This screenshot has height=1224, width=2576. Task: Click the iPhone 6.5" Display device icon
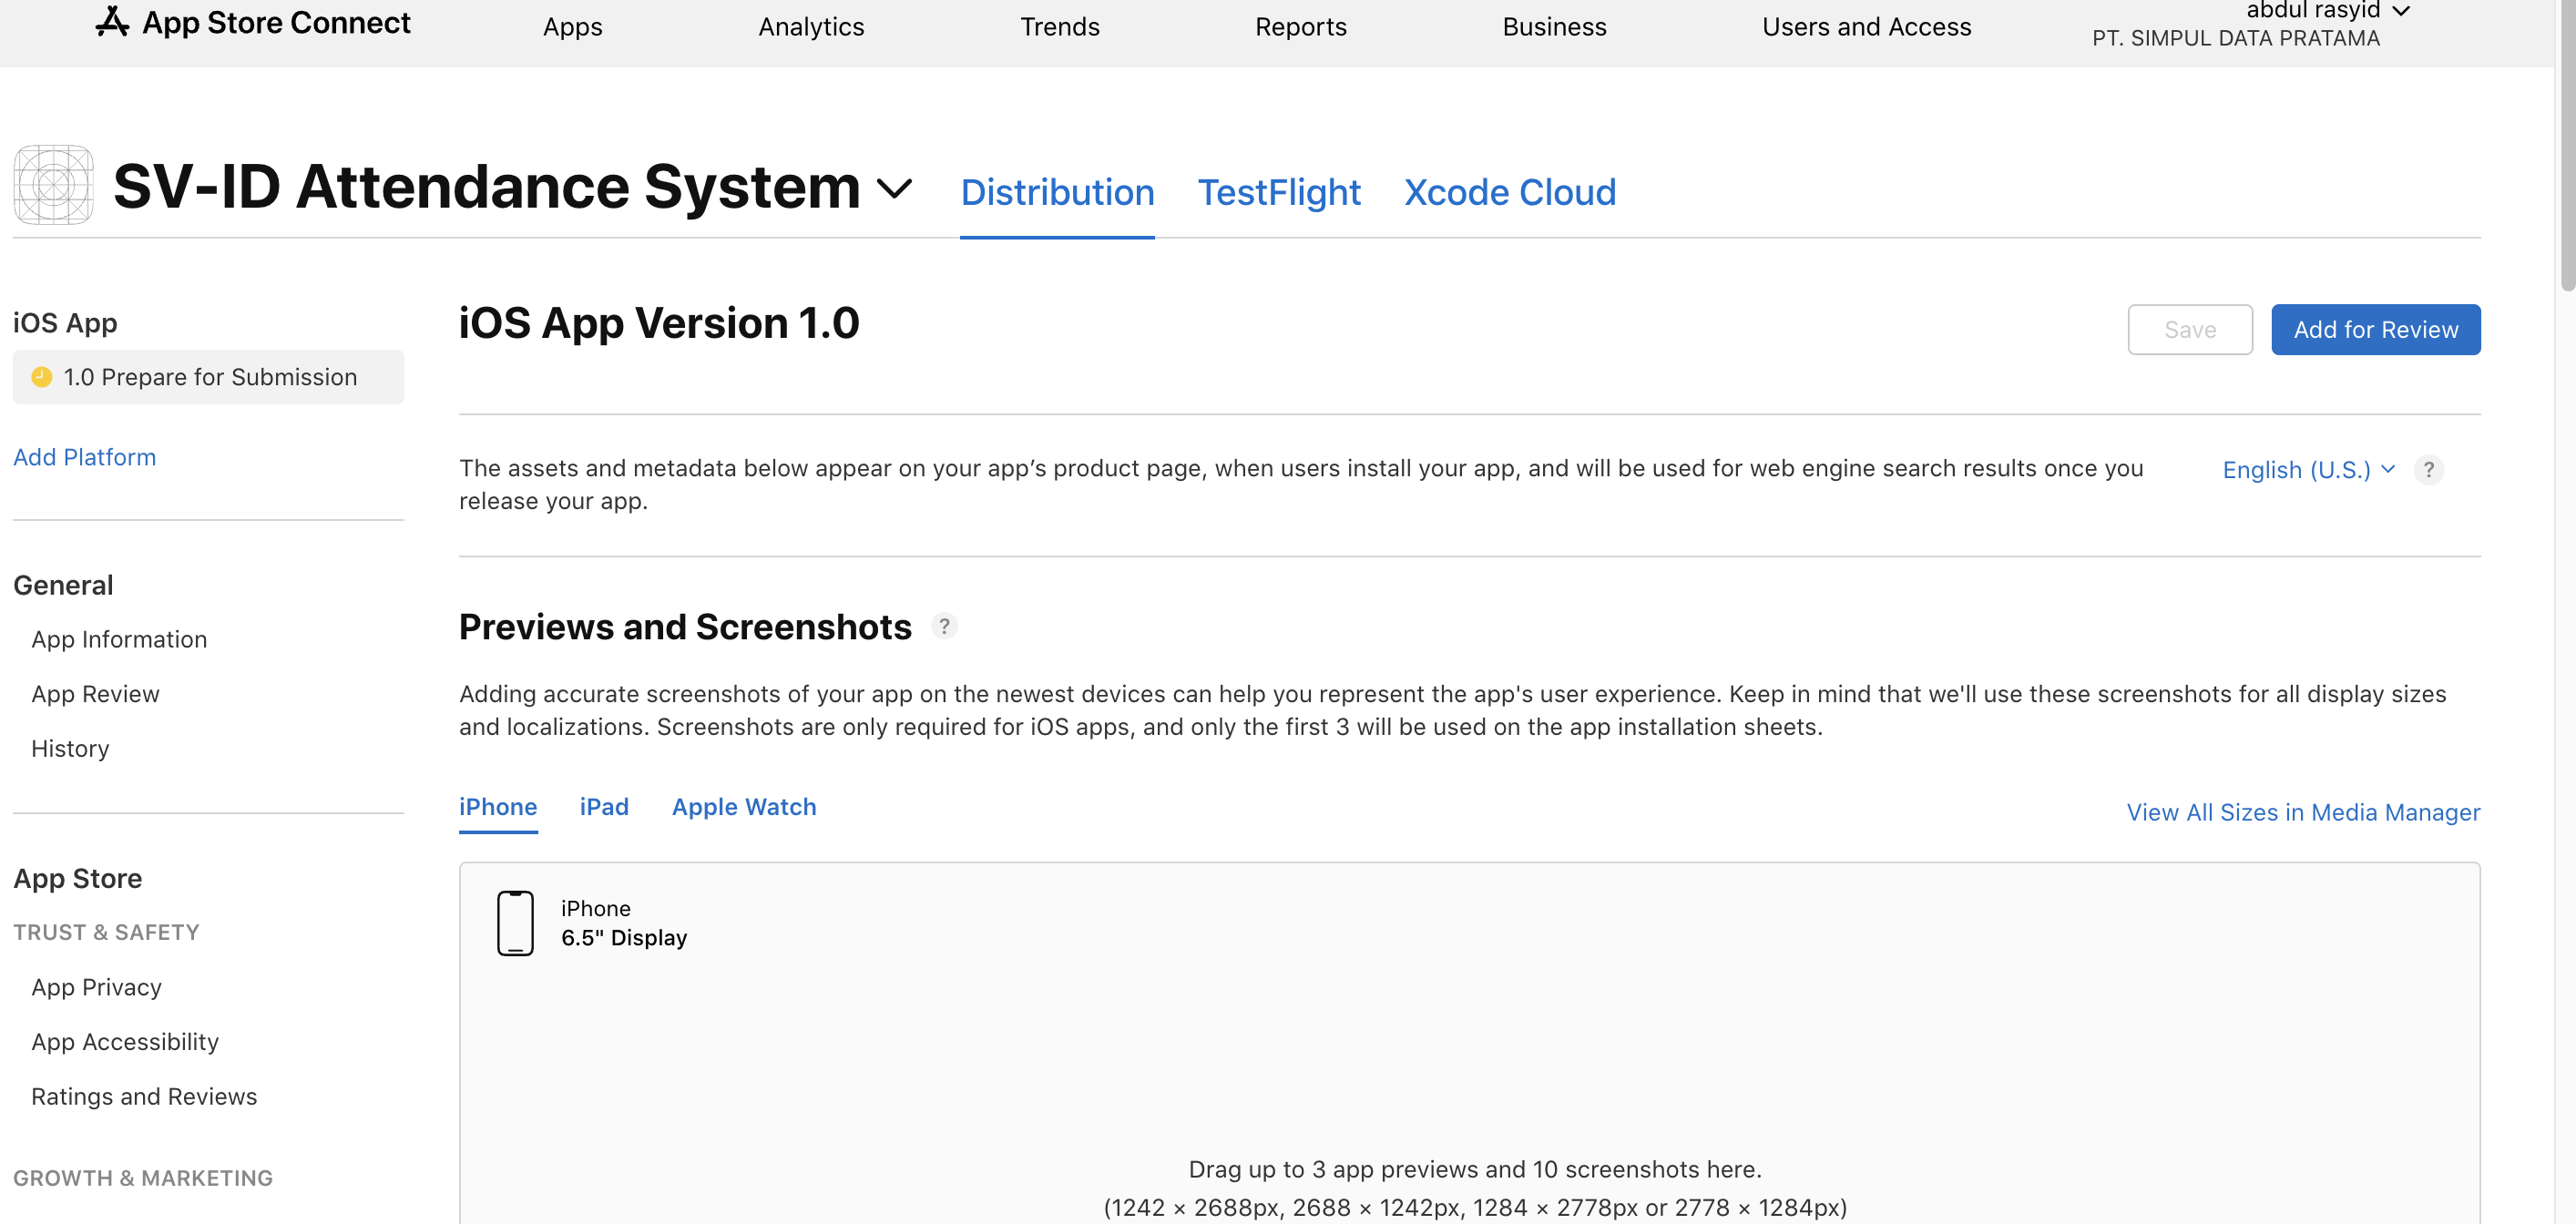point(515,923)
